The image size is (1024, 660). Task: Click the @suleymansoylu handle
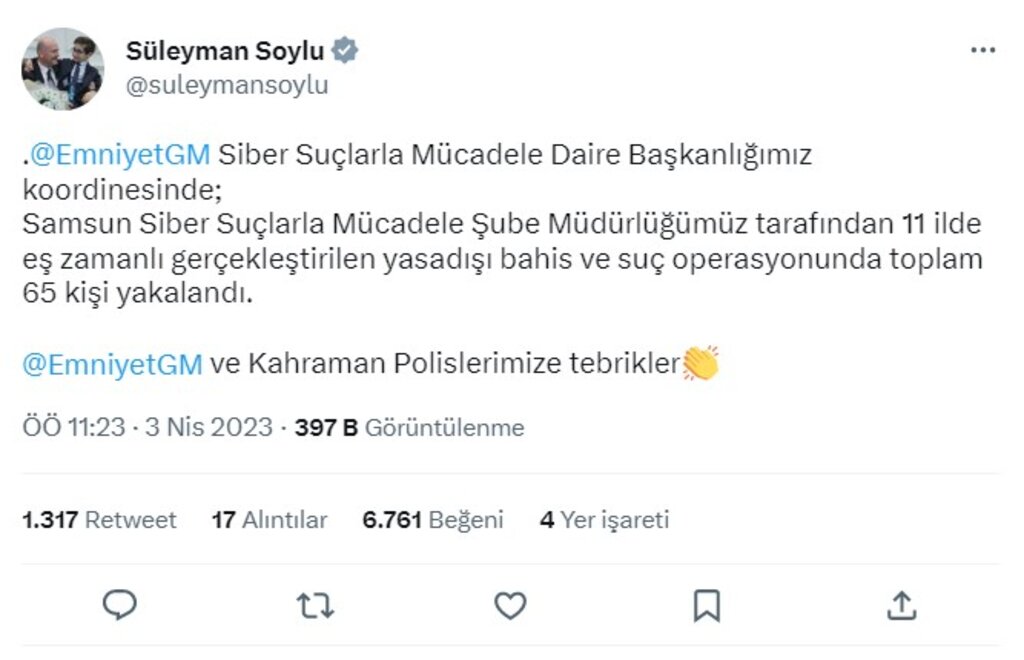pos(227,86)
